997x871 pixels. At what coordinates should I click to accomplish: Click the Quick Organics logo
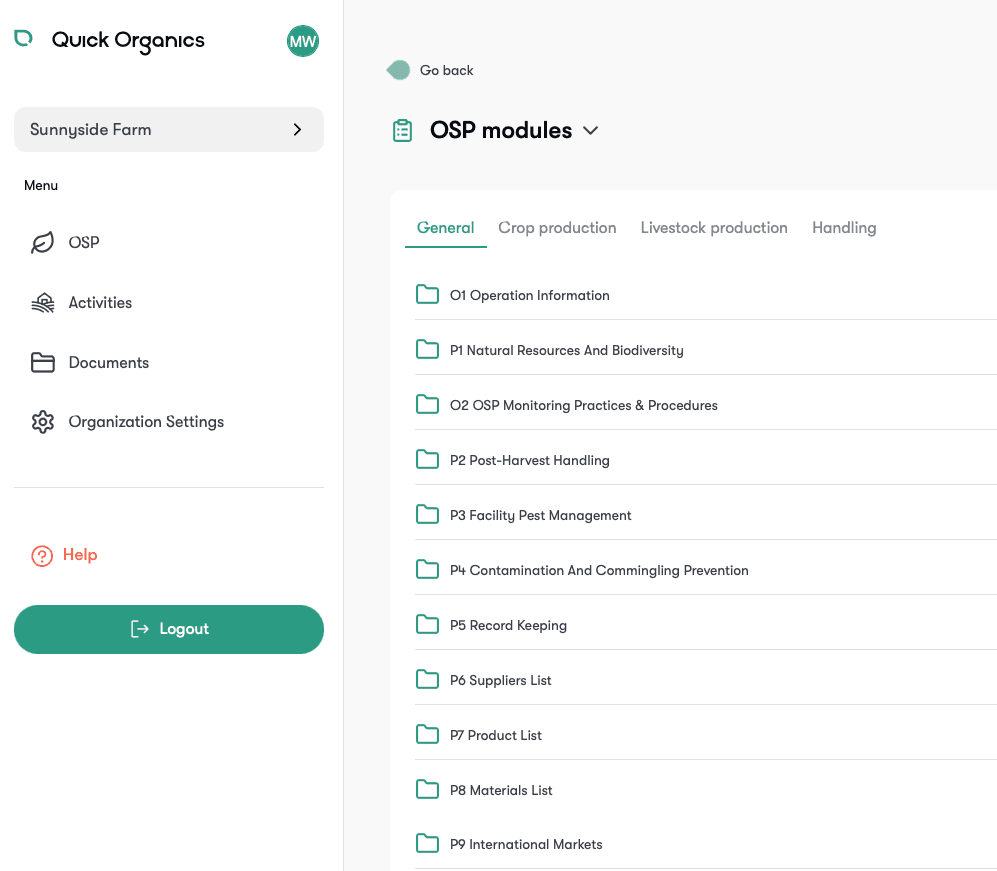click(108, 40)
